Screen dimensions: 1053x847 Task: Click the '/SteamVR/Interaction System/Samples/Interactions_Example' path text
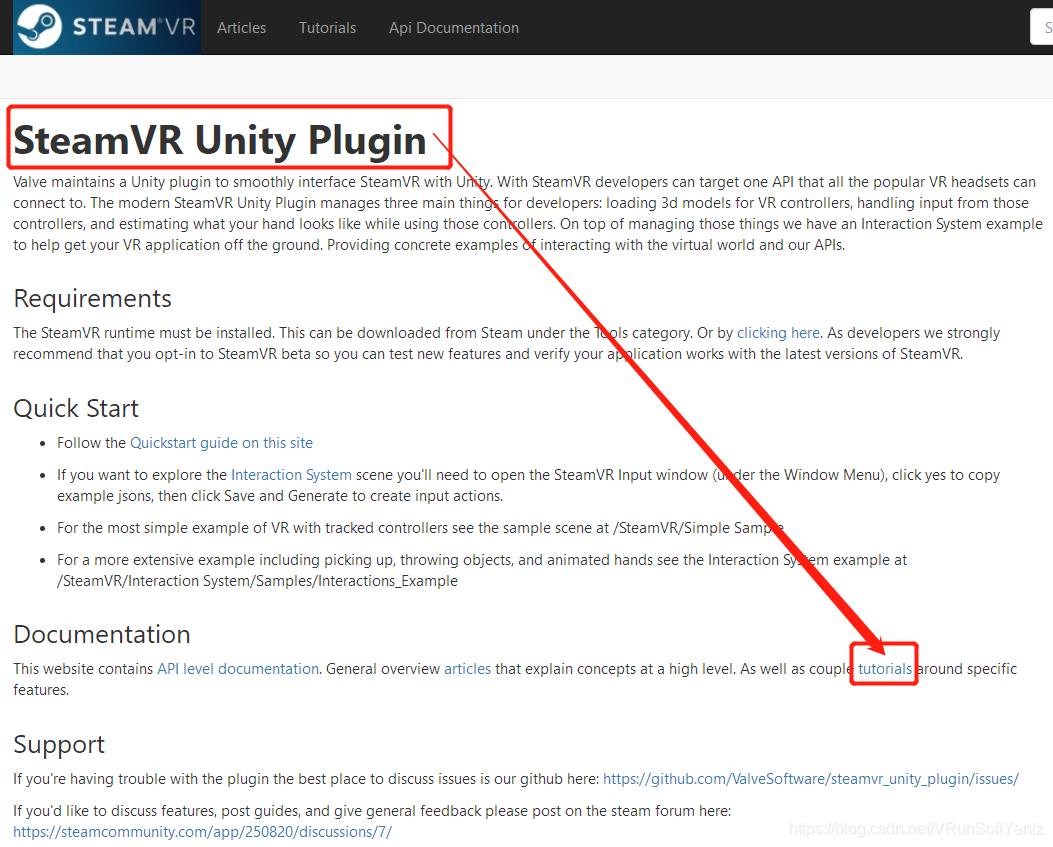[x=257, y=581]
